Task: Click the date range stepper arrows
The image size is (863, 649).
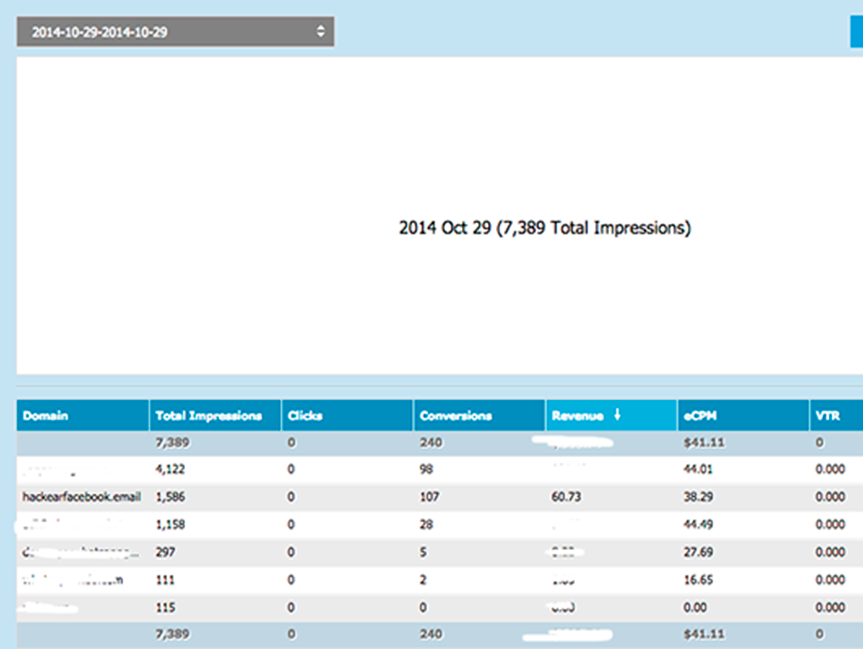Action: pyautogui.click(x=320, y=31)
